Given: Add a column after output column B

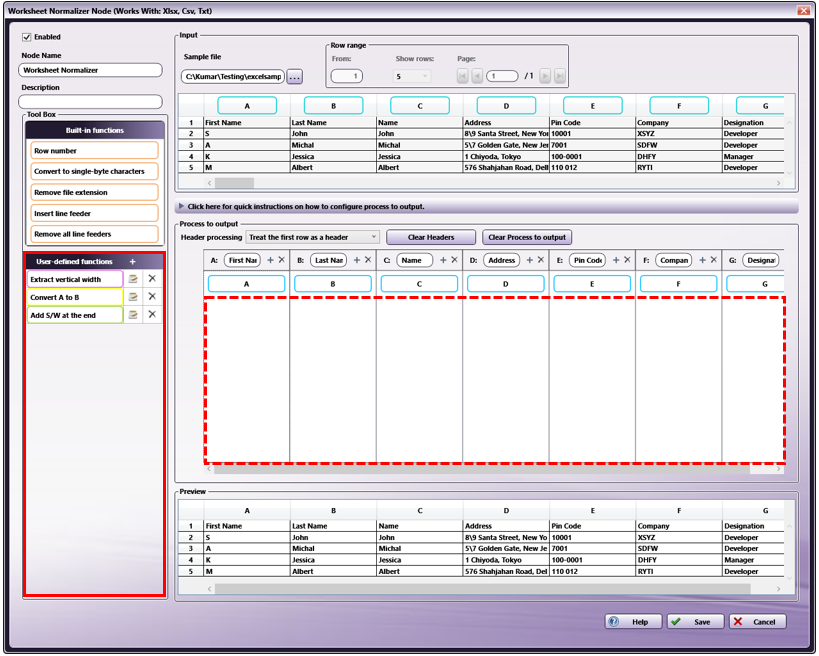Looking at the screenshot, I should (x=357, y=260).
